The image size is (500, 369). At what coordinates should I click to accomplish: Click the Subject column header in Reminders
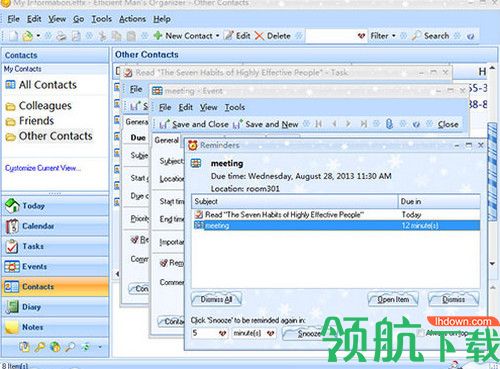pos(295,201)
